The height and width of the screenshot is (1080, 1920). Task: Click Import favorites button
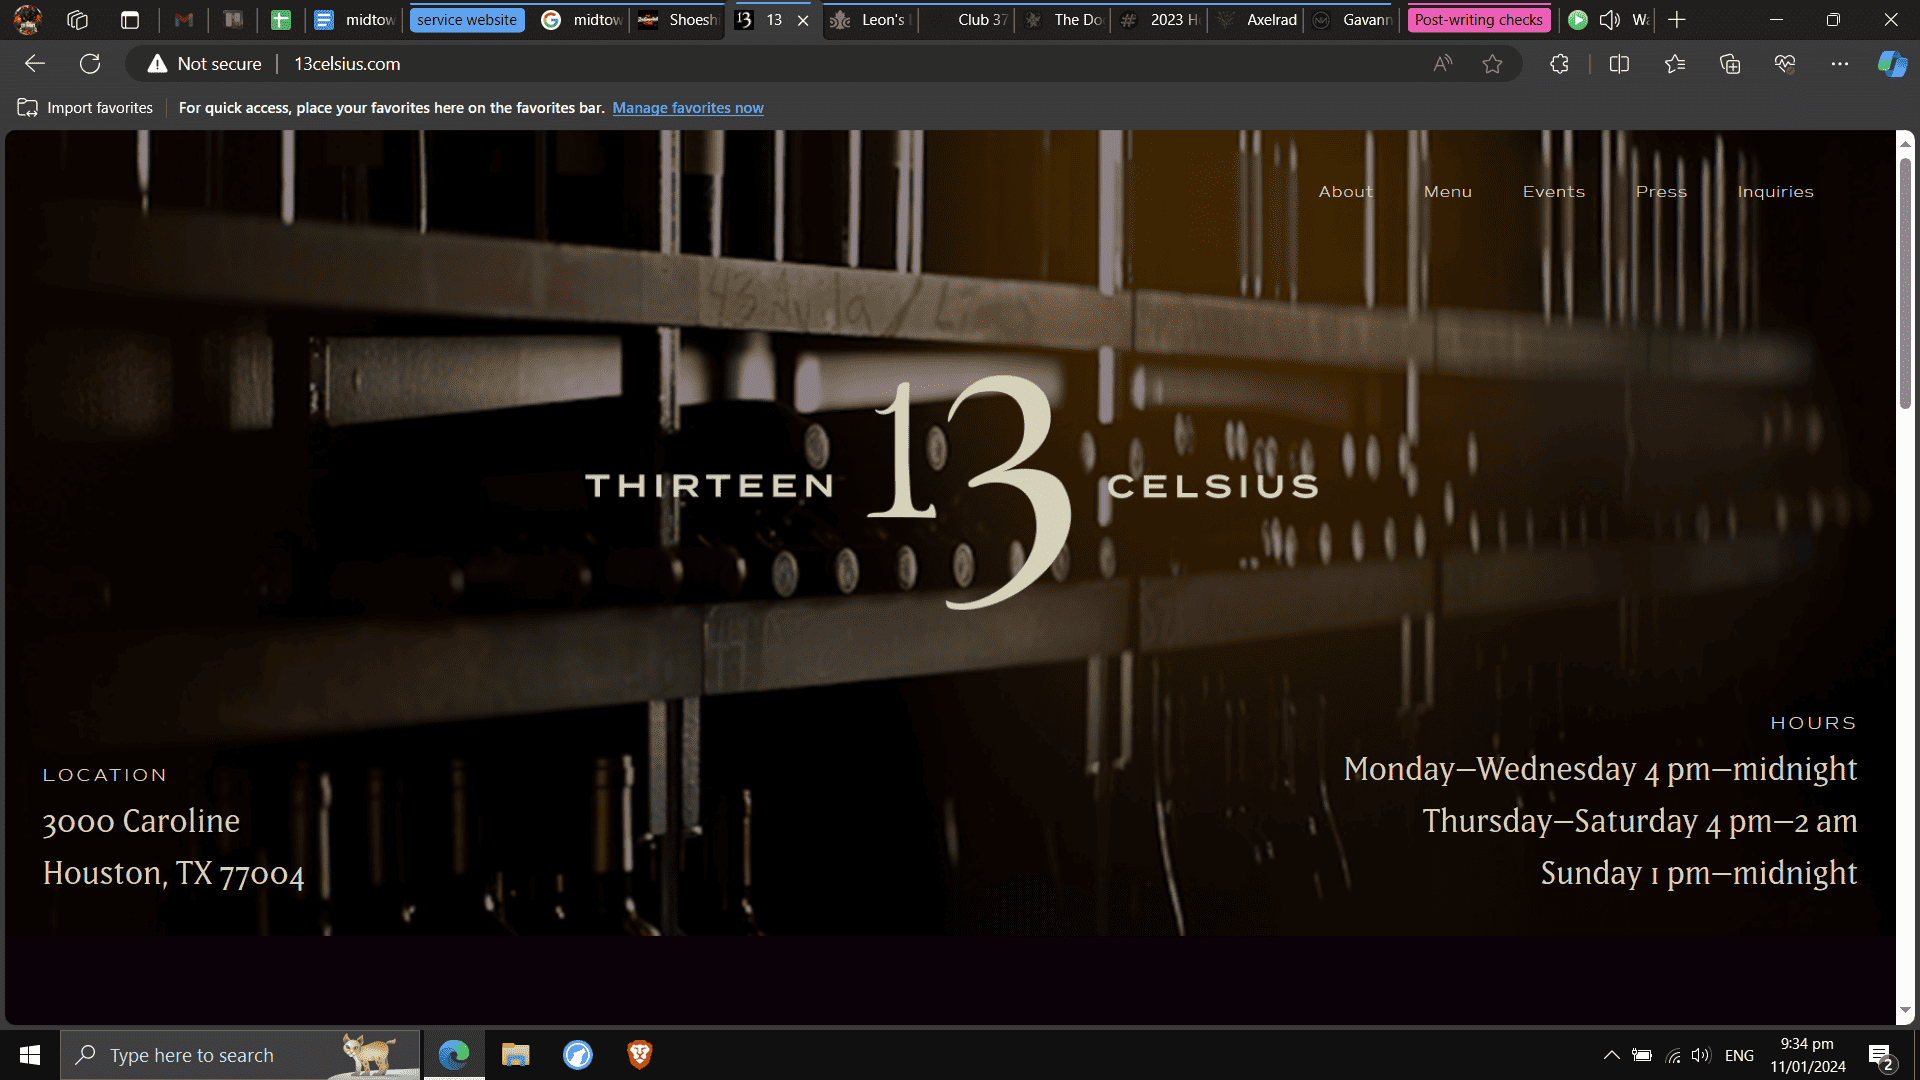coord(85,107)
